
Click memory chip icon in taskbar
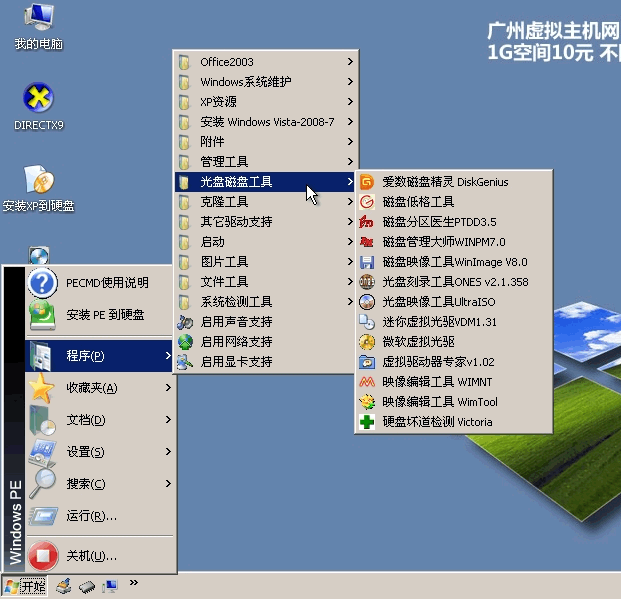87,586
